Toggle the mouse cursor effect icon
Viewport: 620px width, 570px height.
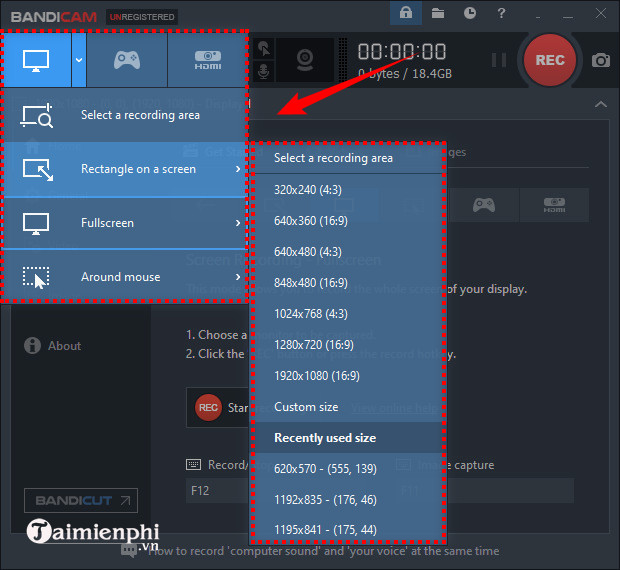pyautogui.click(x=264, y=49)
